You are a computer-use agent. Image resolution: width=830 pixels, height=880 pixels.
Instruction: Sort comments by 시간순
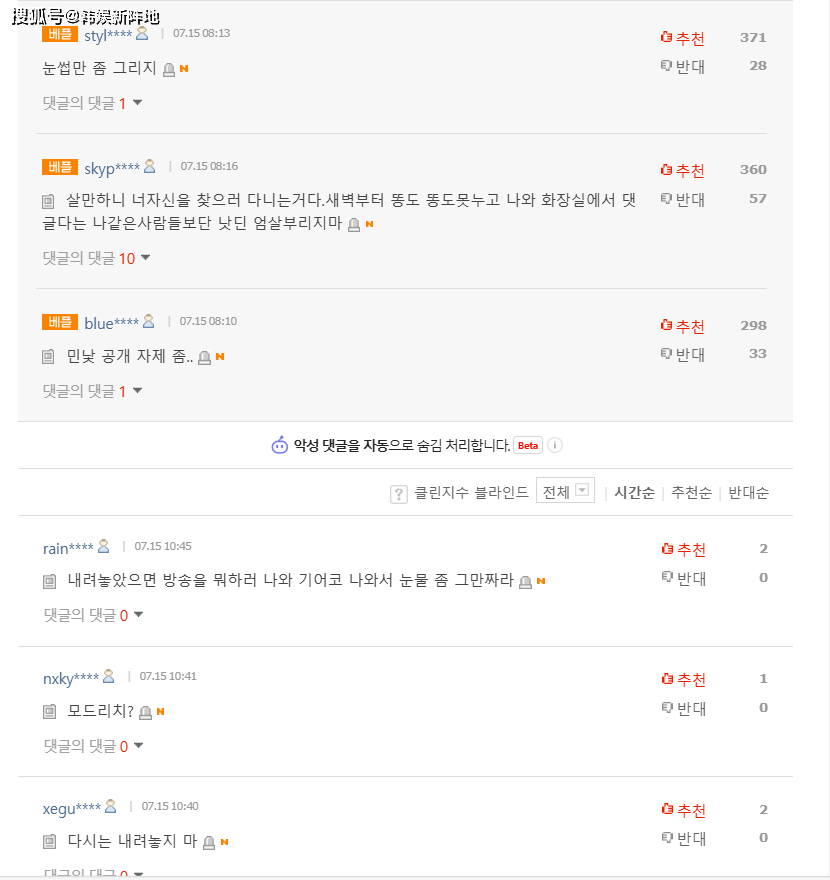pyautogui.click(x=634, y=493)
